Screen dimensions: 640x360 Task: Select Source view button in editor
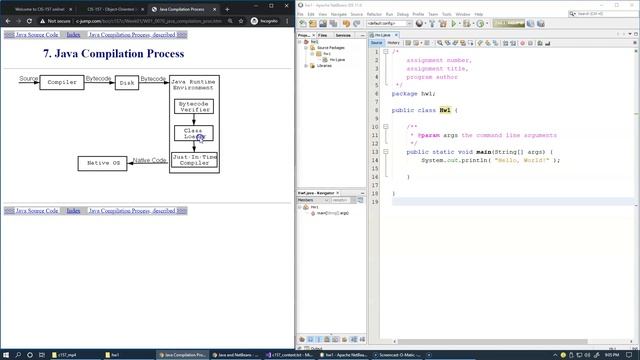tap(377, 43)
